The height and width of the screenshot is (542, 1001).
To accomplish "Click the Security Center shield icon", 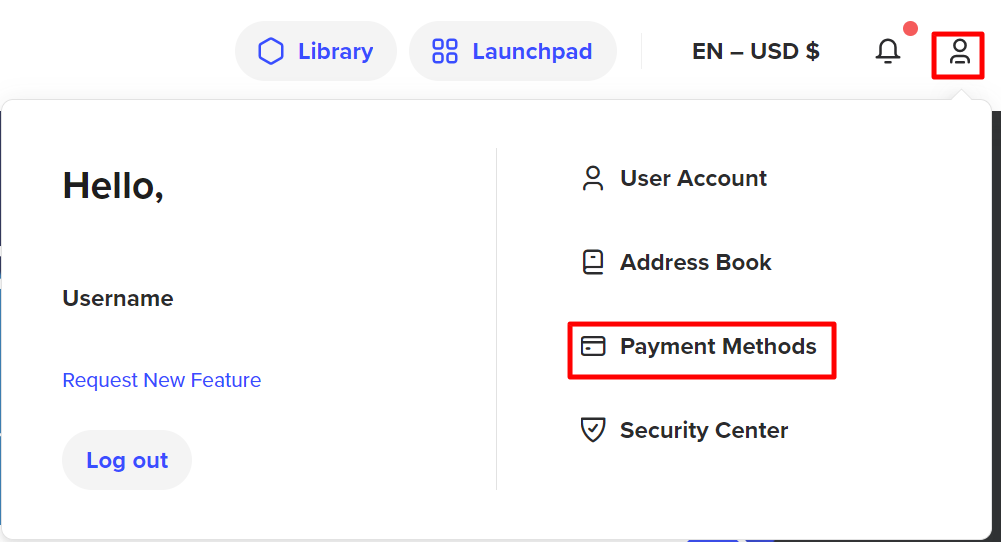I will click(592, 430).
